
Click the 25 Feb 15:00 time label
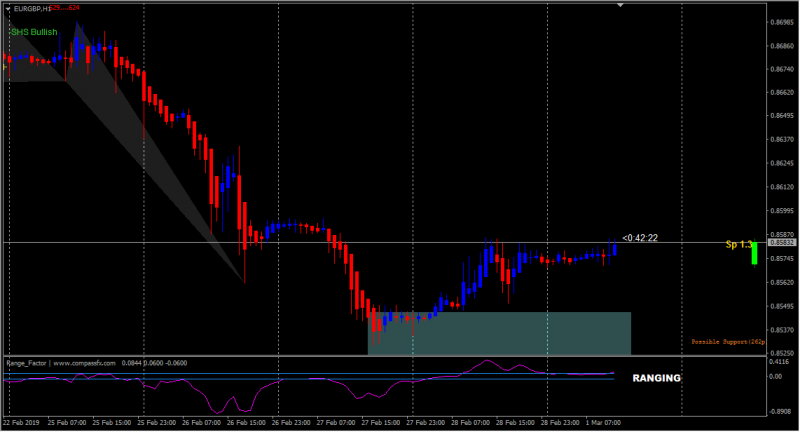coord(112,422)
